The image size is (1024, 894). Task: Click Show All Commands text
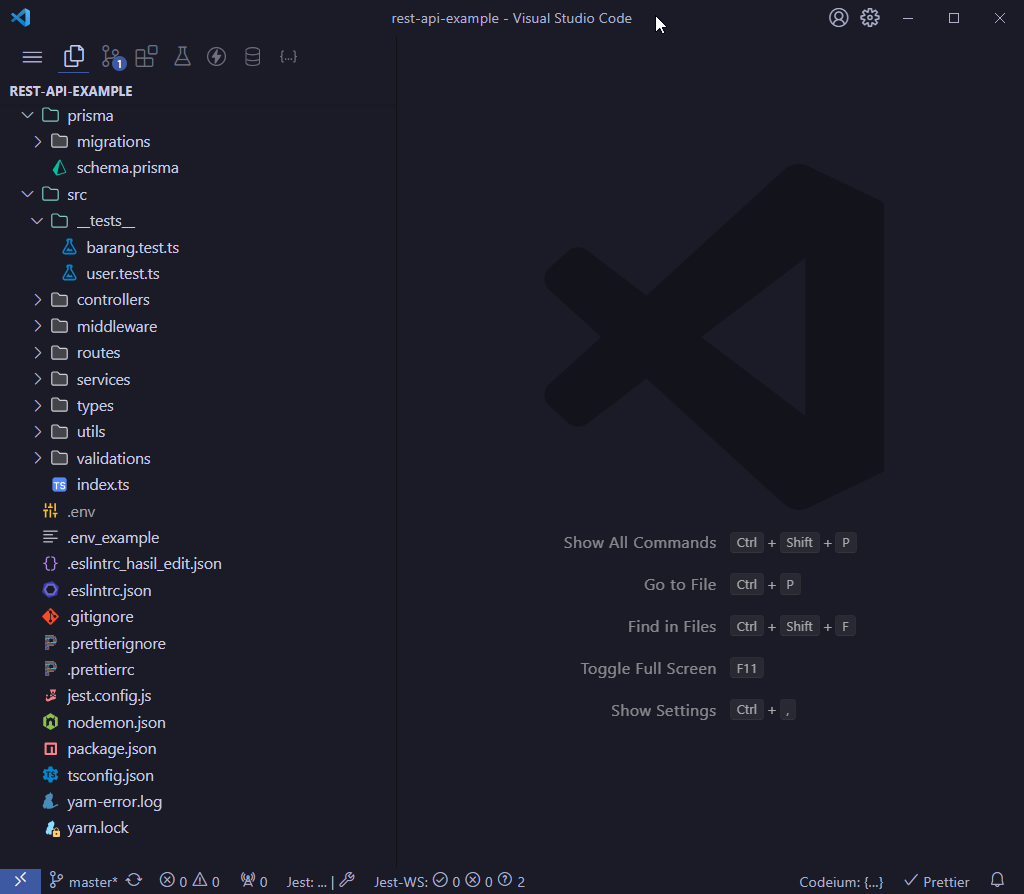[x=640, y=543]
